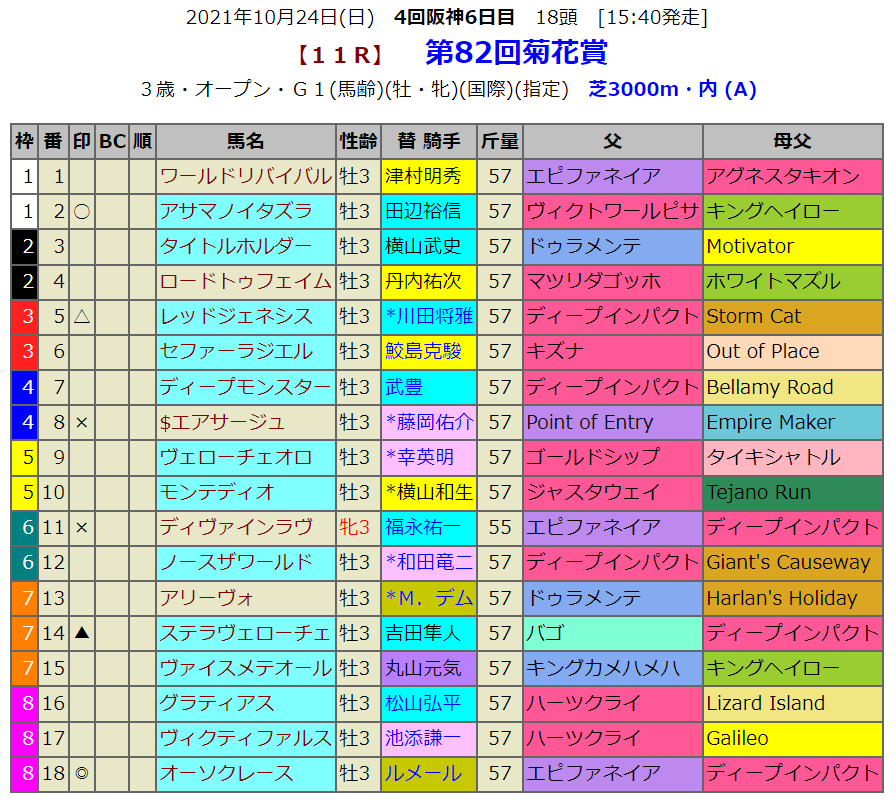Open horse ディープモンスター
Image resolution: width=896 pixels, height=804 pixels.
[245, 387]
